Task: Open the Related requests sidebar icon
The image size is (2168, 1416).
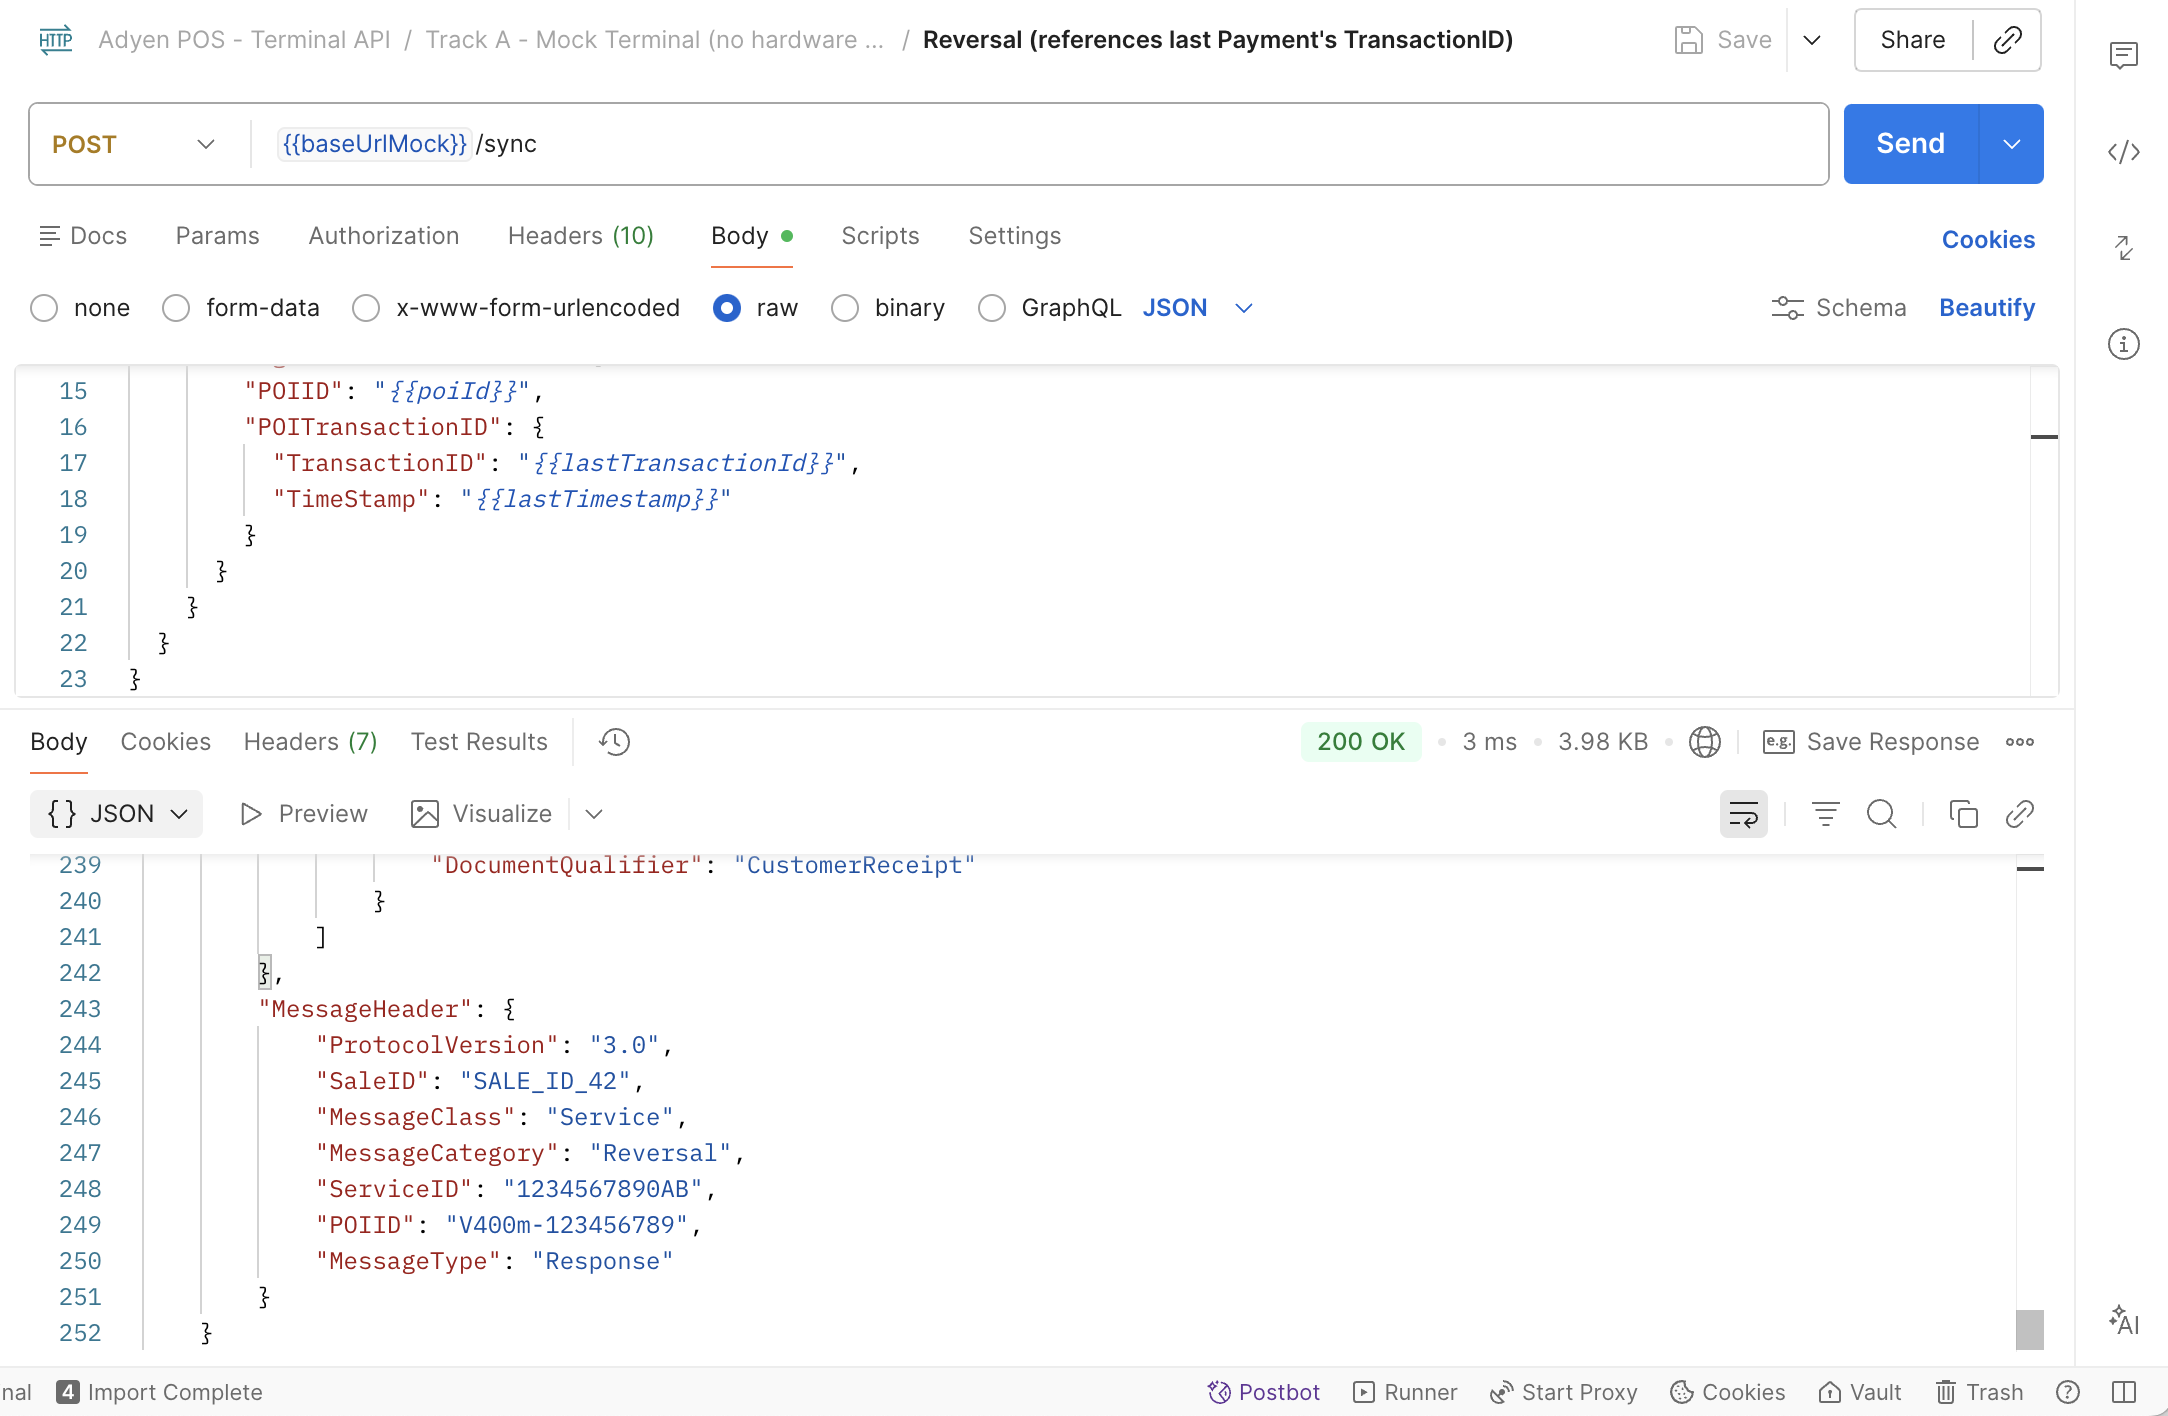Action: point(2123,248)
